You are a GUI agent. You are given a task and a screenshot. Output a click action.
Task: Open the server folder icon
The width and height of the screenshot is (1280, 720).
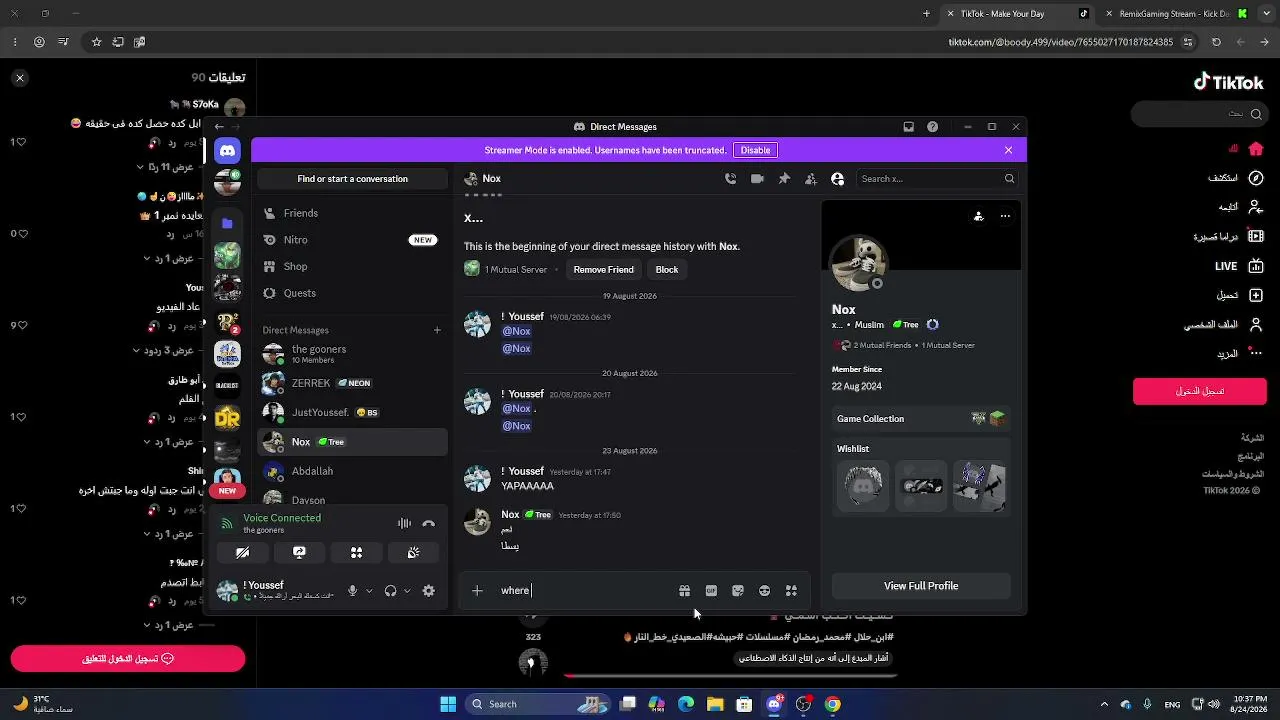click(x=227, y=223)
